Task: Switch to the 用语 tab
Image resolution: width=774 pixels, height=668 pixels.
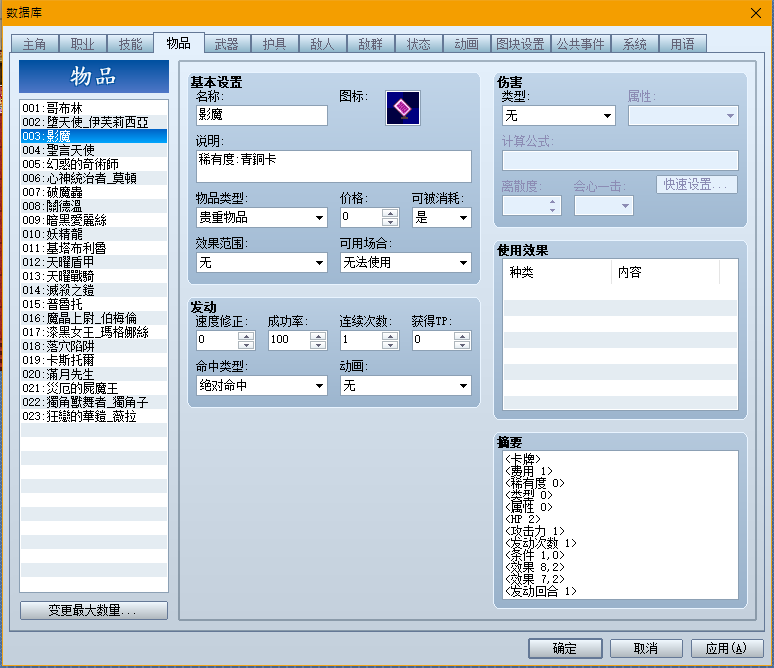Action: 682,44
